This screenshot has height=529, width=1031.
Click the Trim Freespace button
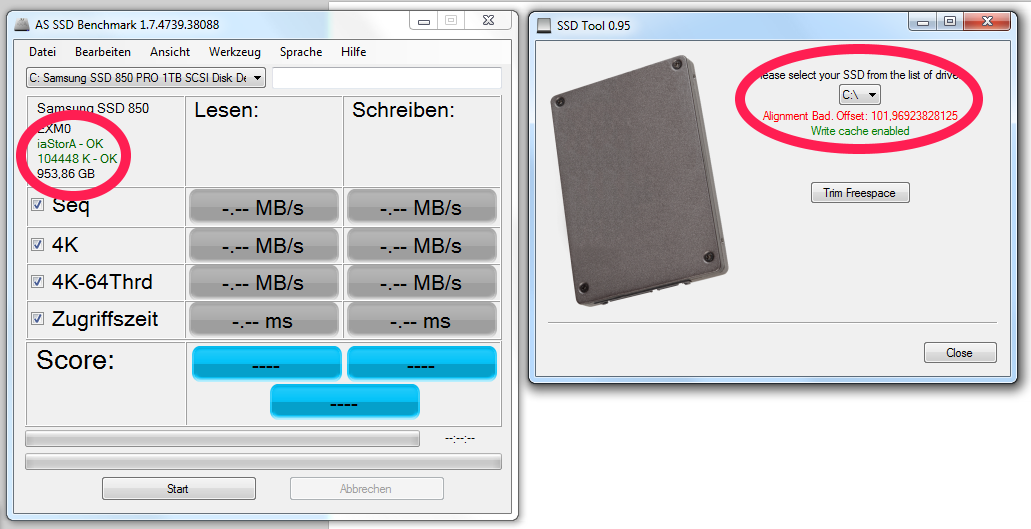click(x=859, y=193)
